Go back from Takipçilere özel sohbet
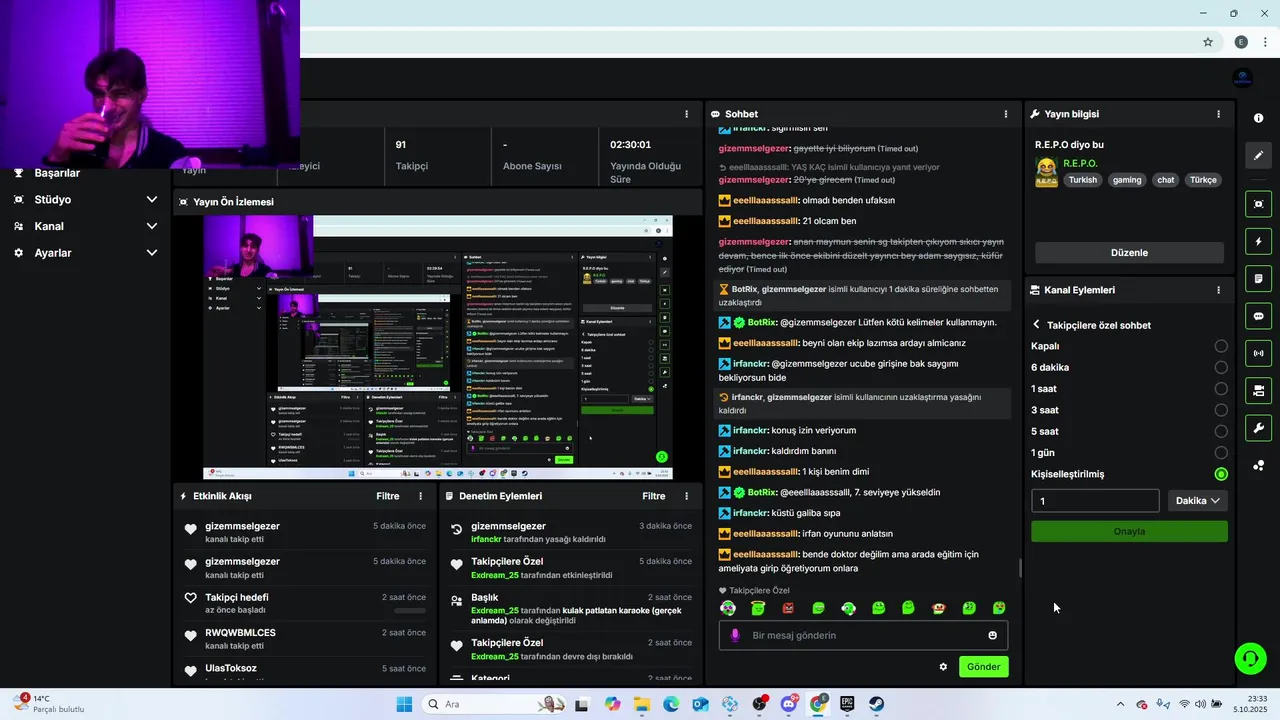Screen dimensions: 1280x720 1036,325
